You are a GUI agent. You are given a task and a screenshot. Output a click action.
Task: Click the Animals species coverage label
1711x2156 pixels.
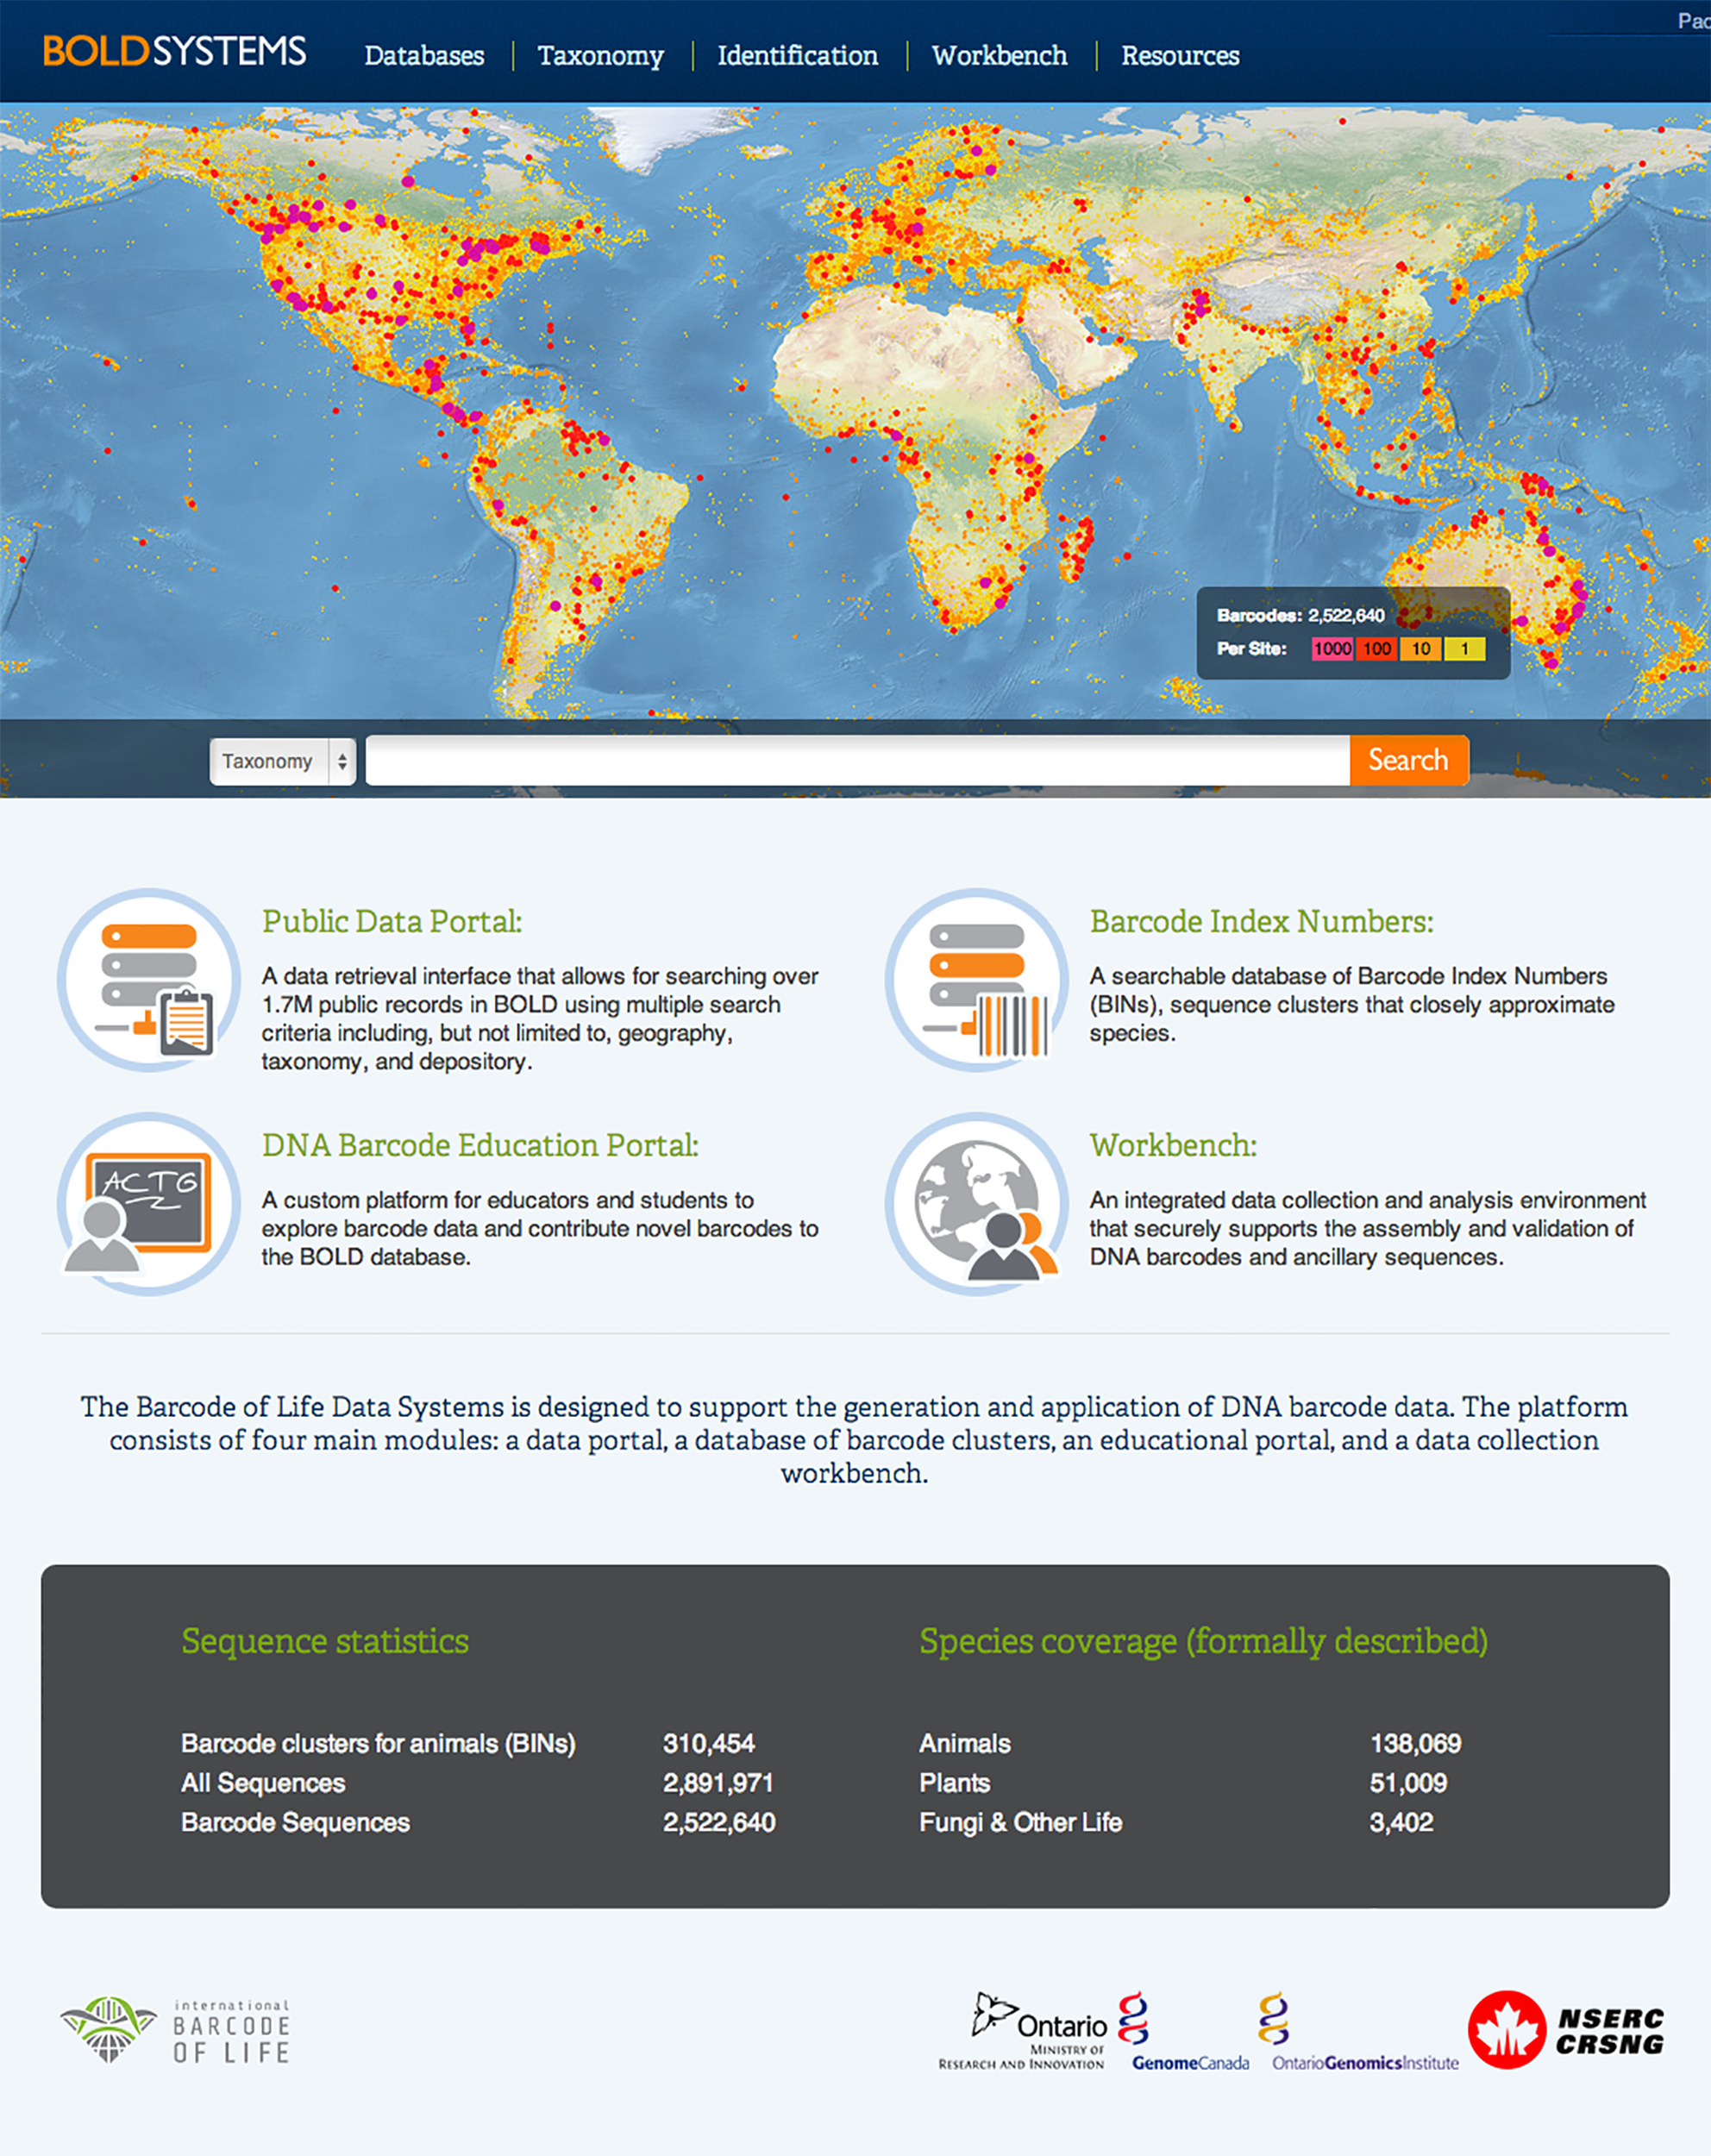click(965, 1743)
